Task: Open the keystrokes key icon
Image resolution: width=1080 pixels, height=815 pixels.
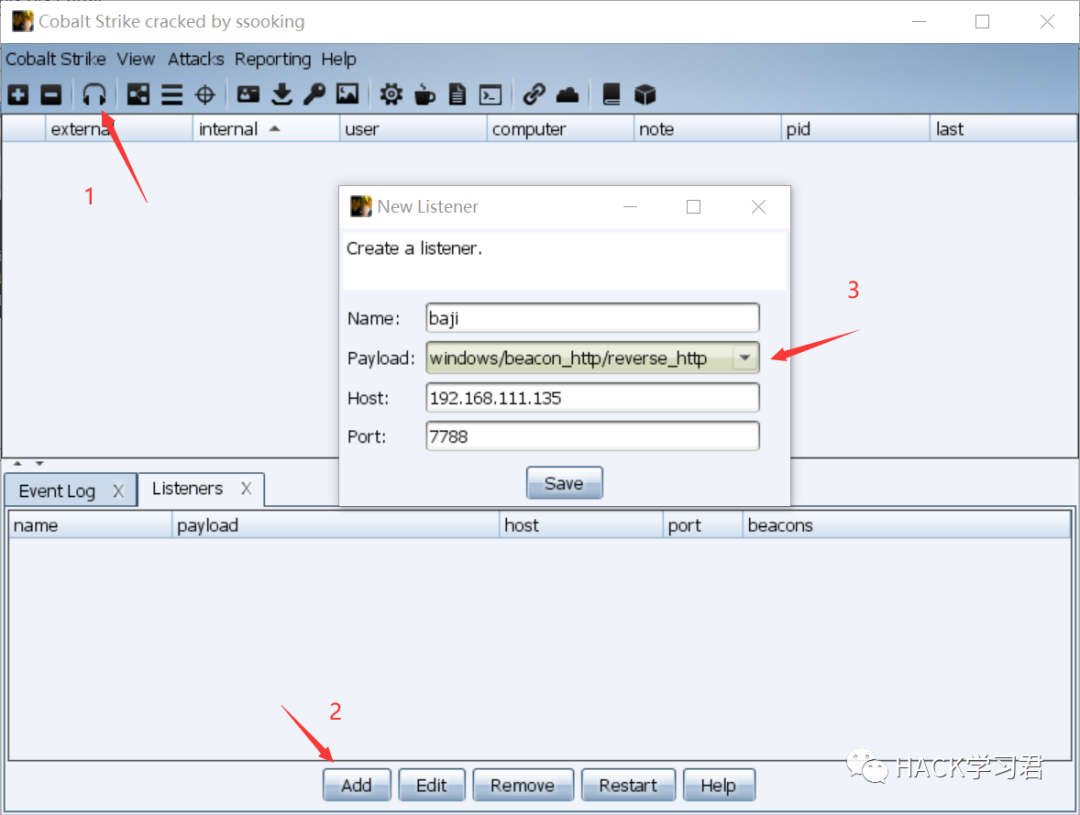Action: point(314,94)
